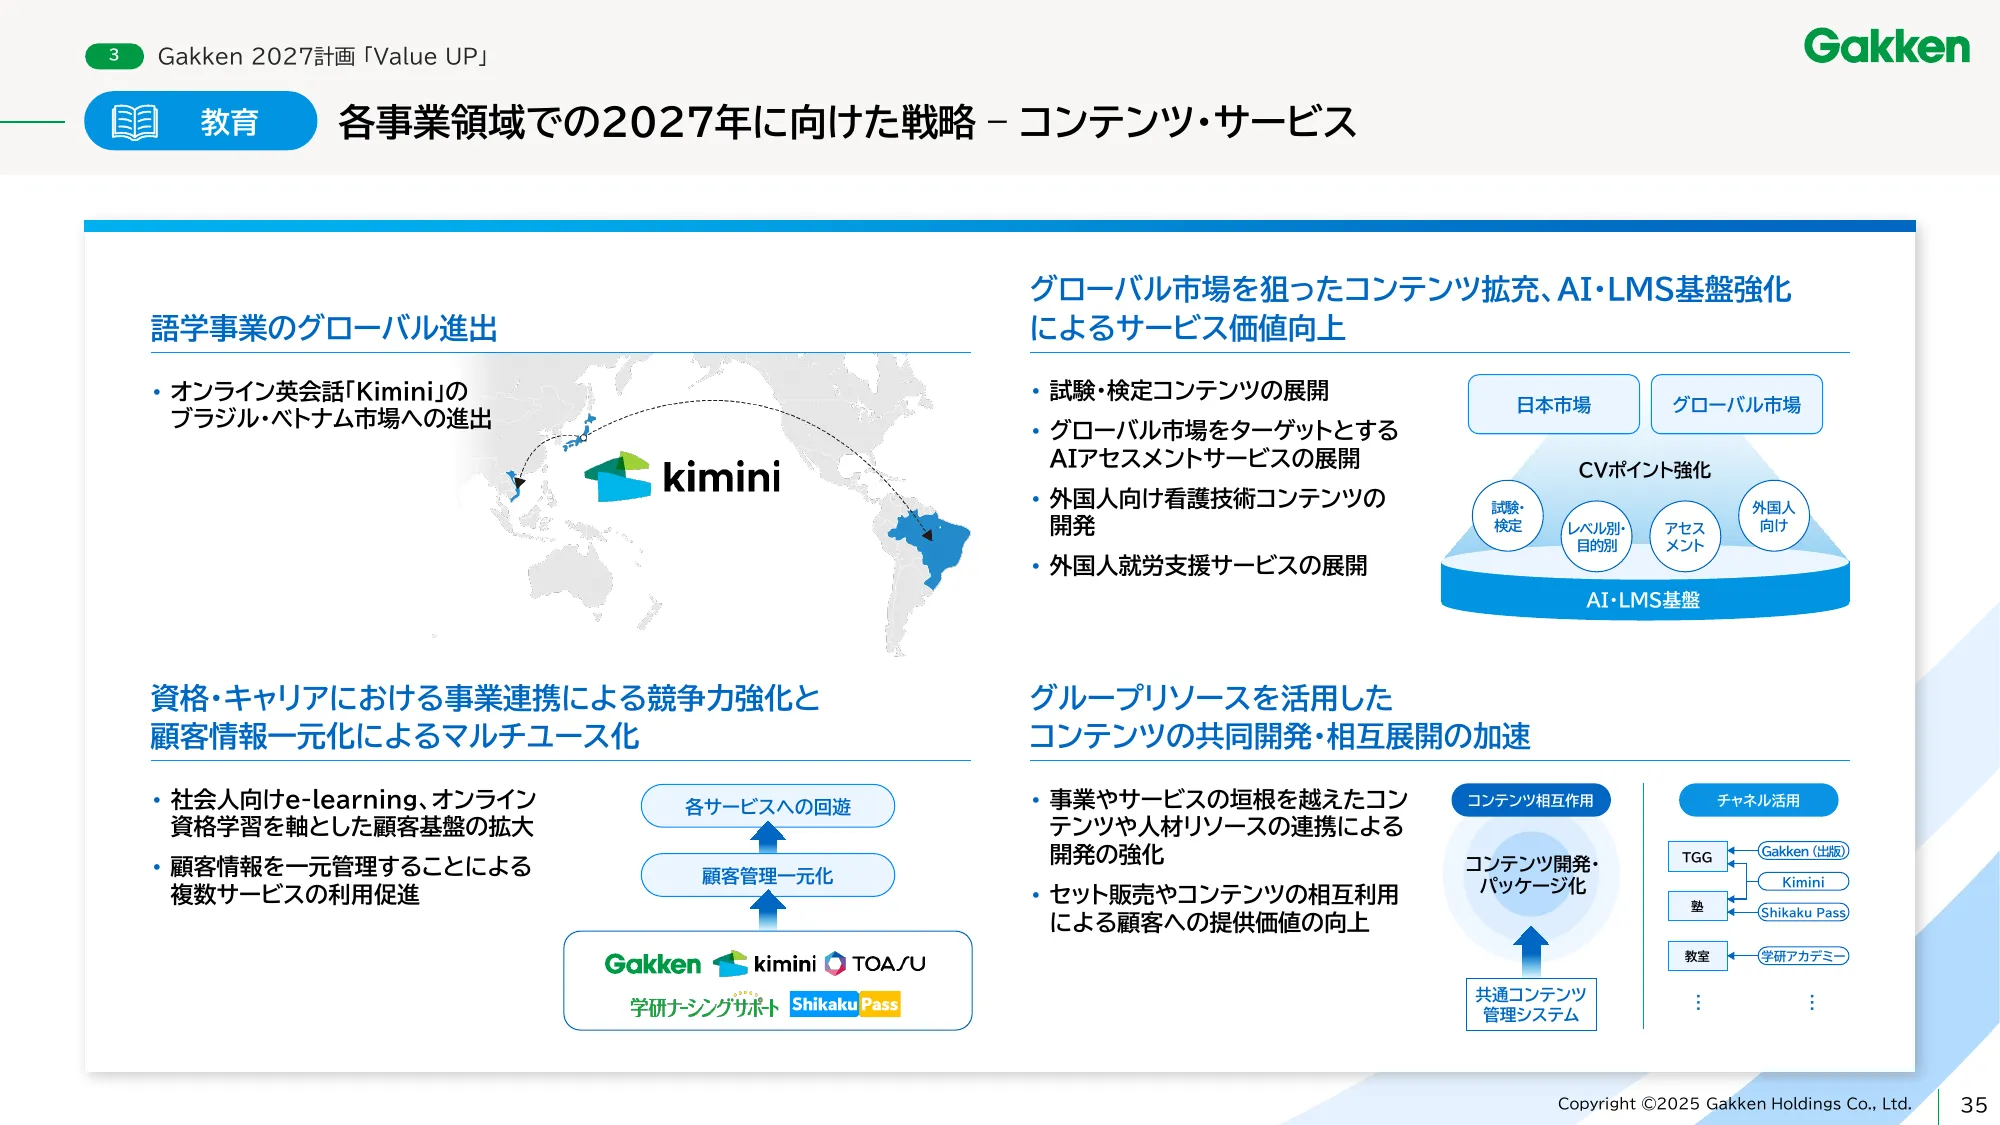
Task: Click the book icon in the 教育 badge
Action: pyautogui.click(x=134, y=123)
